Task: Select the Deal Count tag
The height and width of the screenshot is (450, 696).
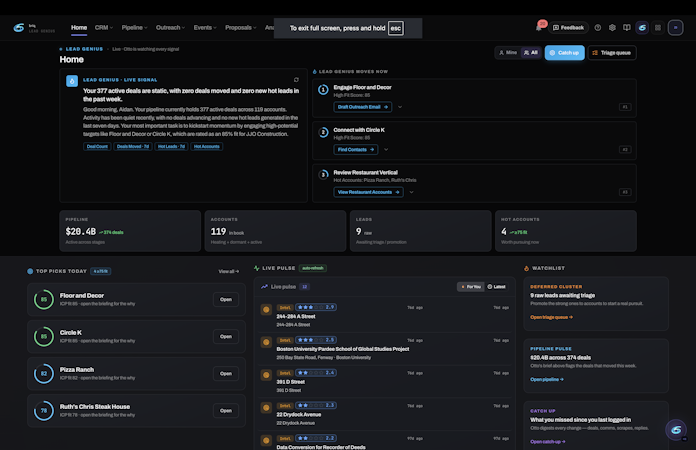Action: (97, 146)
